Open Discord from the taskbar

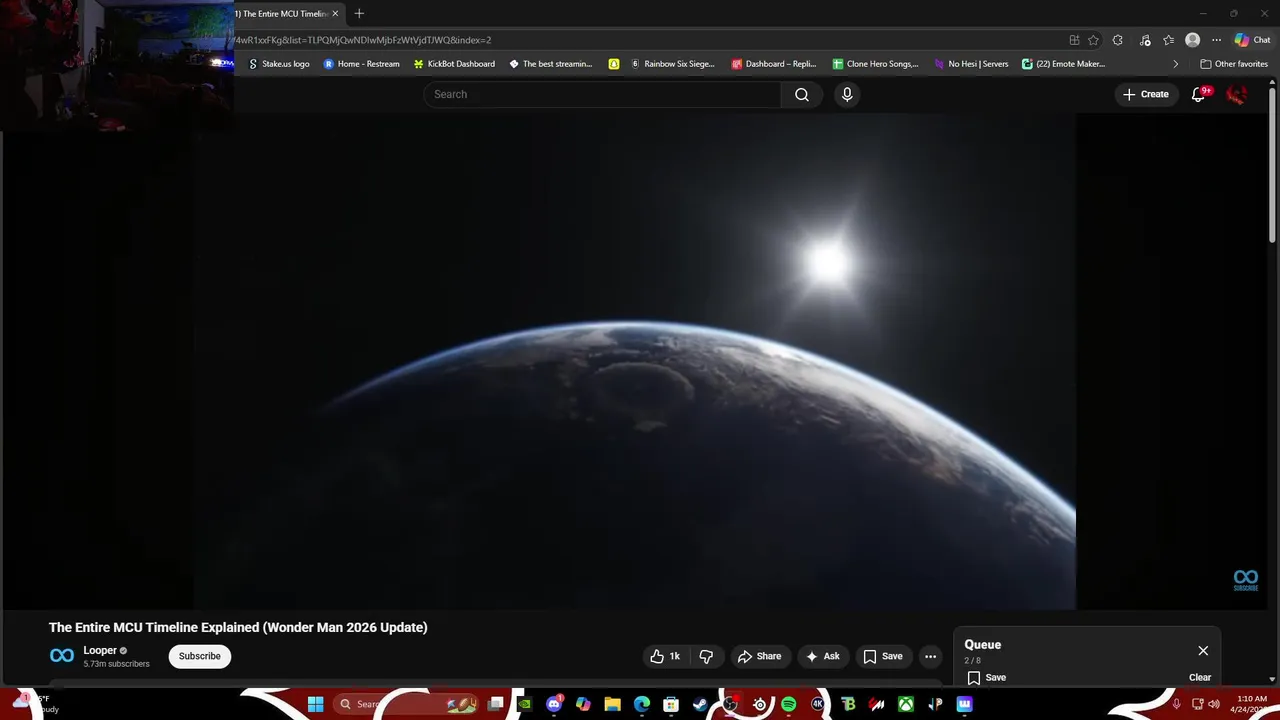[554, 704]
